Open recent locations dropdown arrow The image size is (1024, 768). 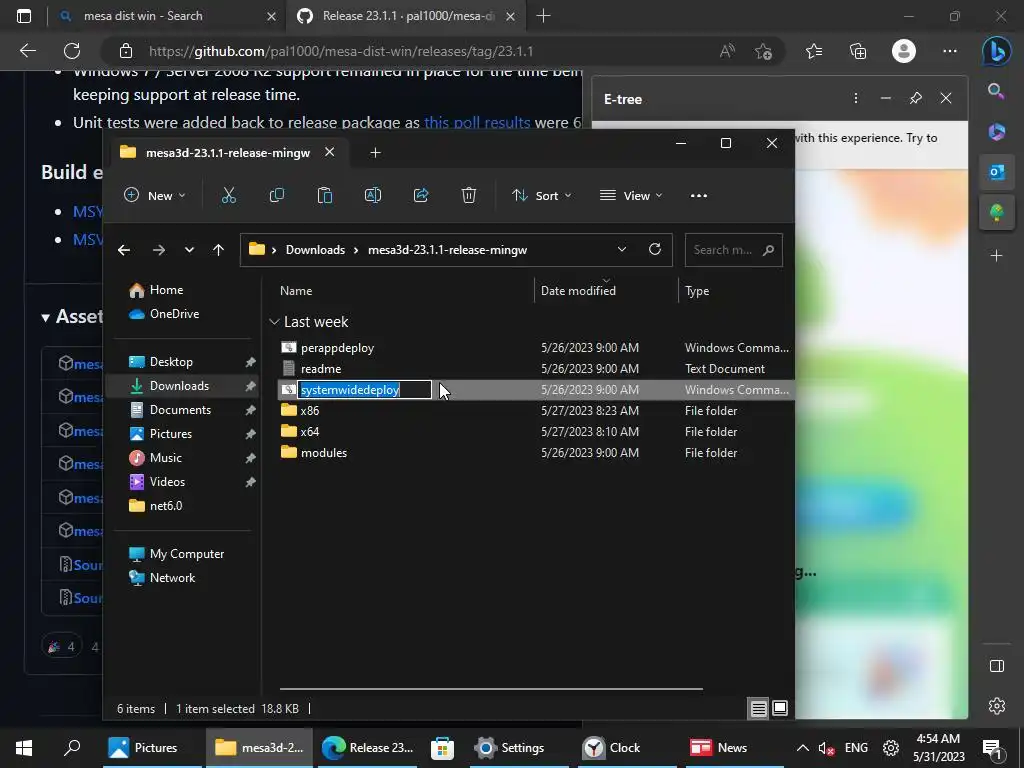189,249
